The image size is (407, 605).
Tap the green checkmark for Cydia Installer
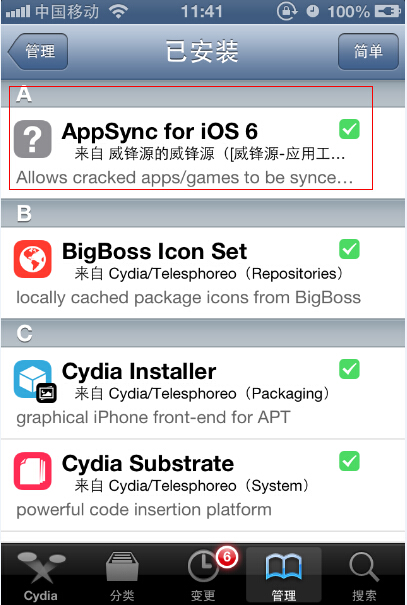(350, 369)
